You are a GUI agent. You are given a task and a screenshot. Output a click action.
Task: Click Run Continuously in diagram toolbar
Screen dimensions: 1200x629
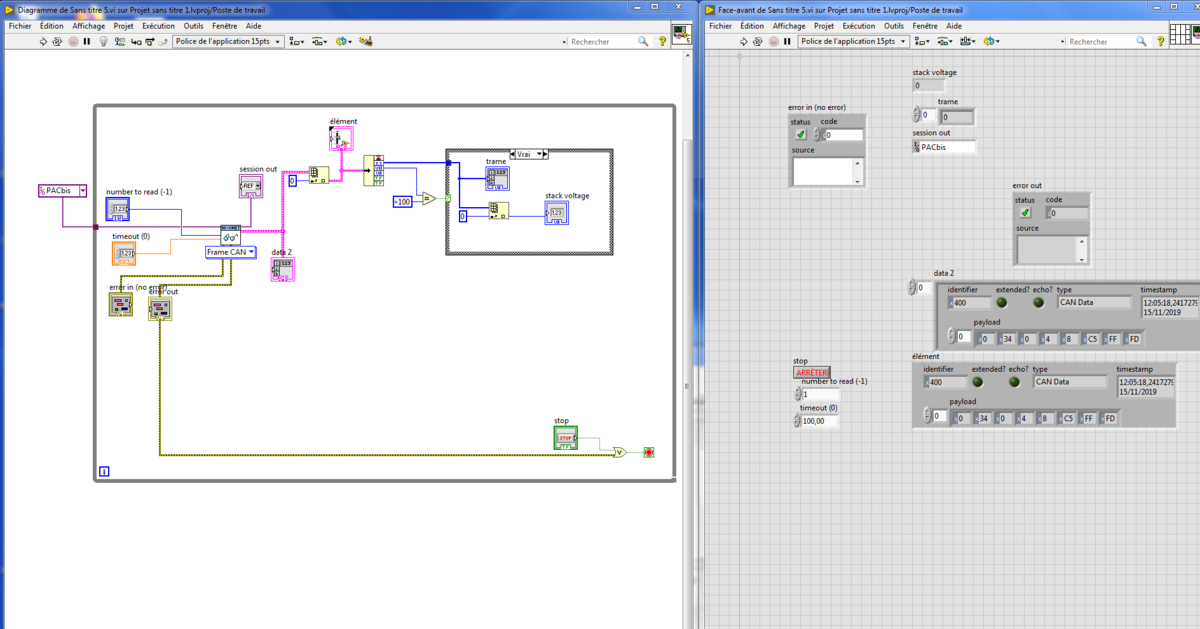[58, 42]
